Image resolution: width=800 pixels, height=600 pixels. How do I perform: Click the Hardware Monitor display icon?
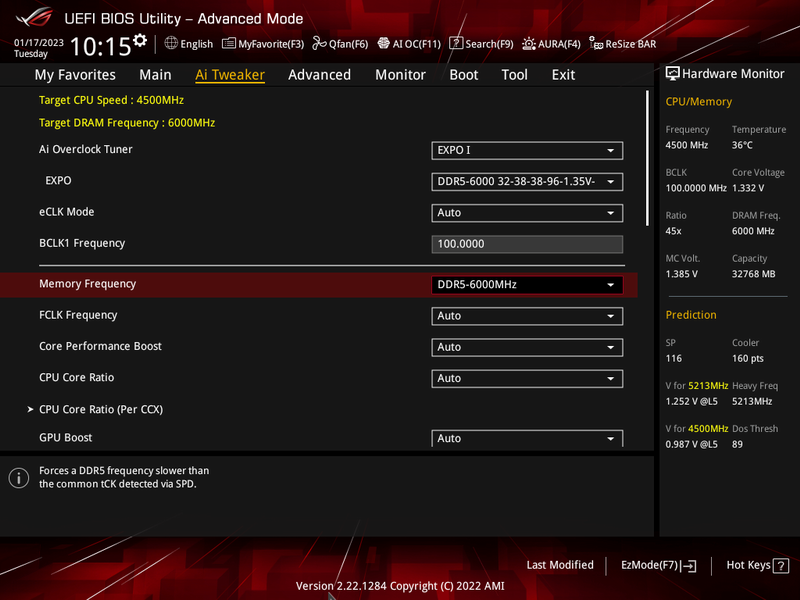(x=672, y=73)
